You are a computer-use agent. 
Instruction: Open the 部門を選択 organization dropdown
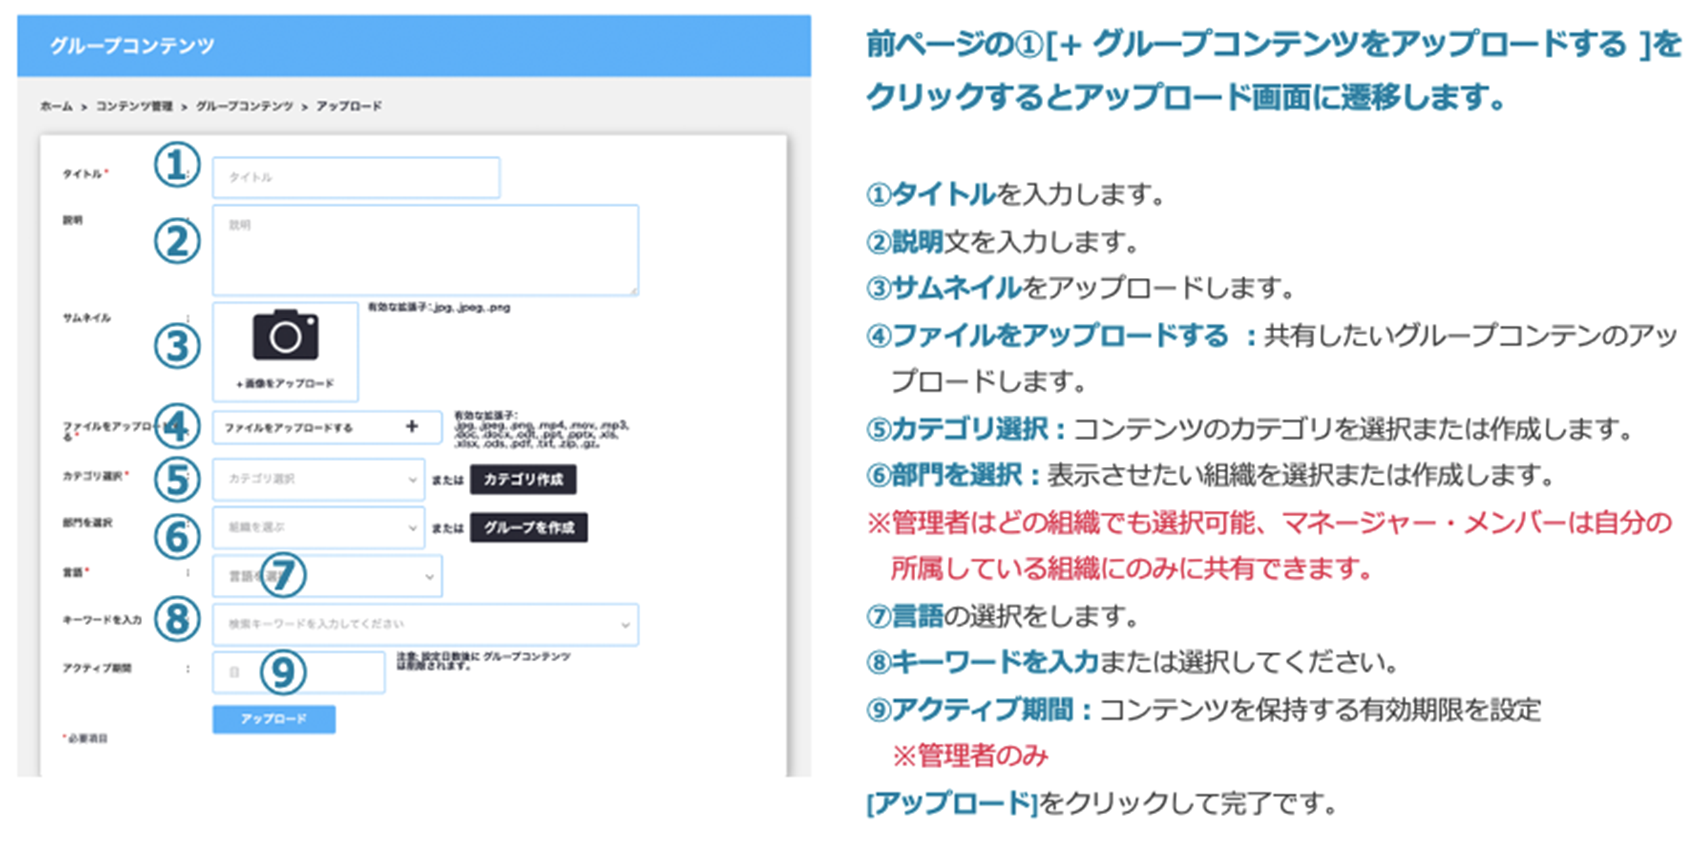tap(319, 527)
